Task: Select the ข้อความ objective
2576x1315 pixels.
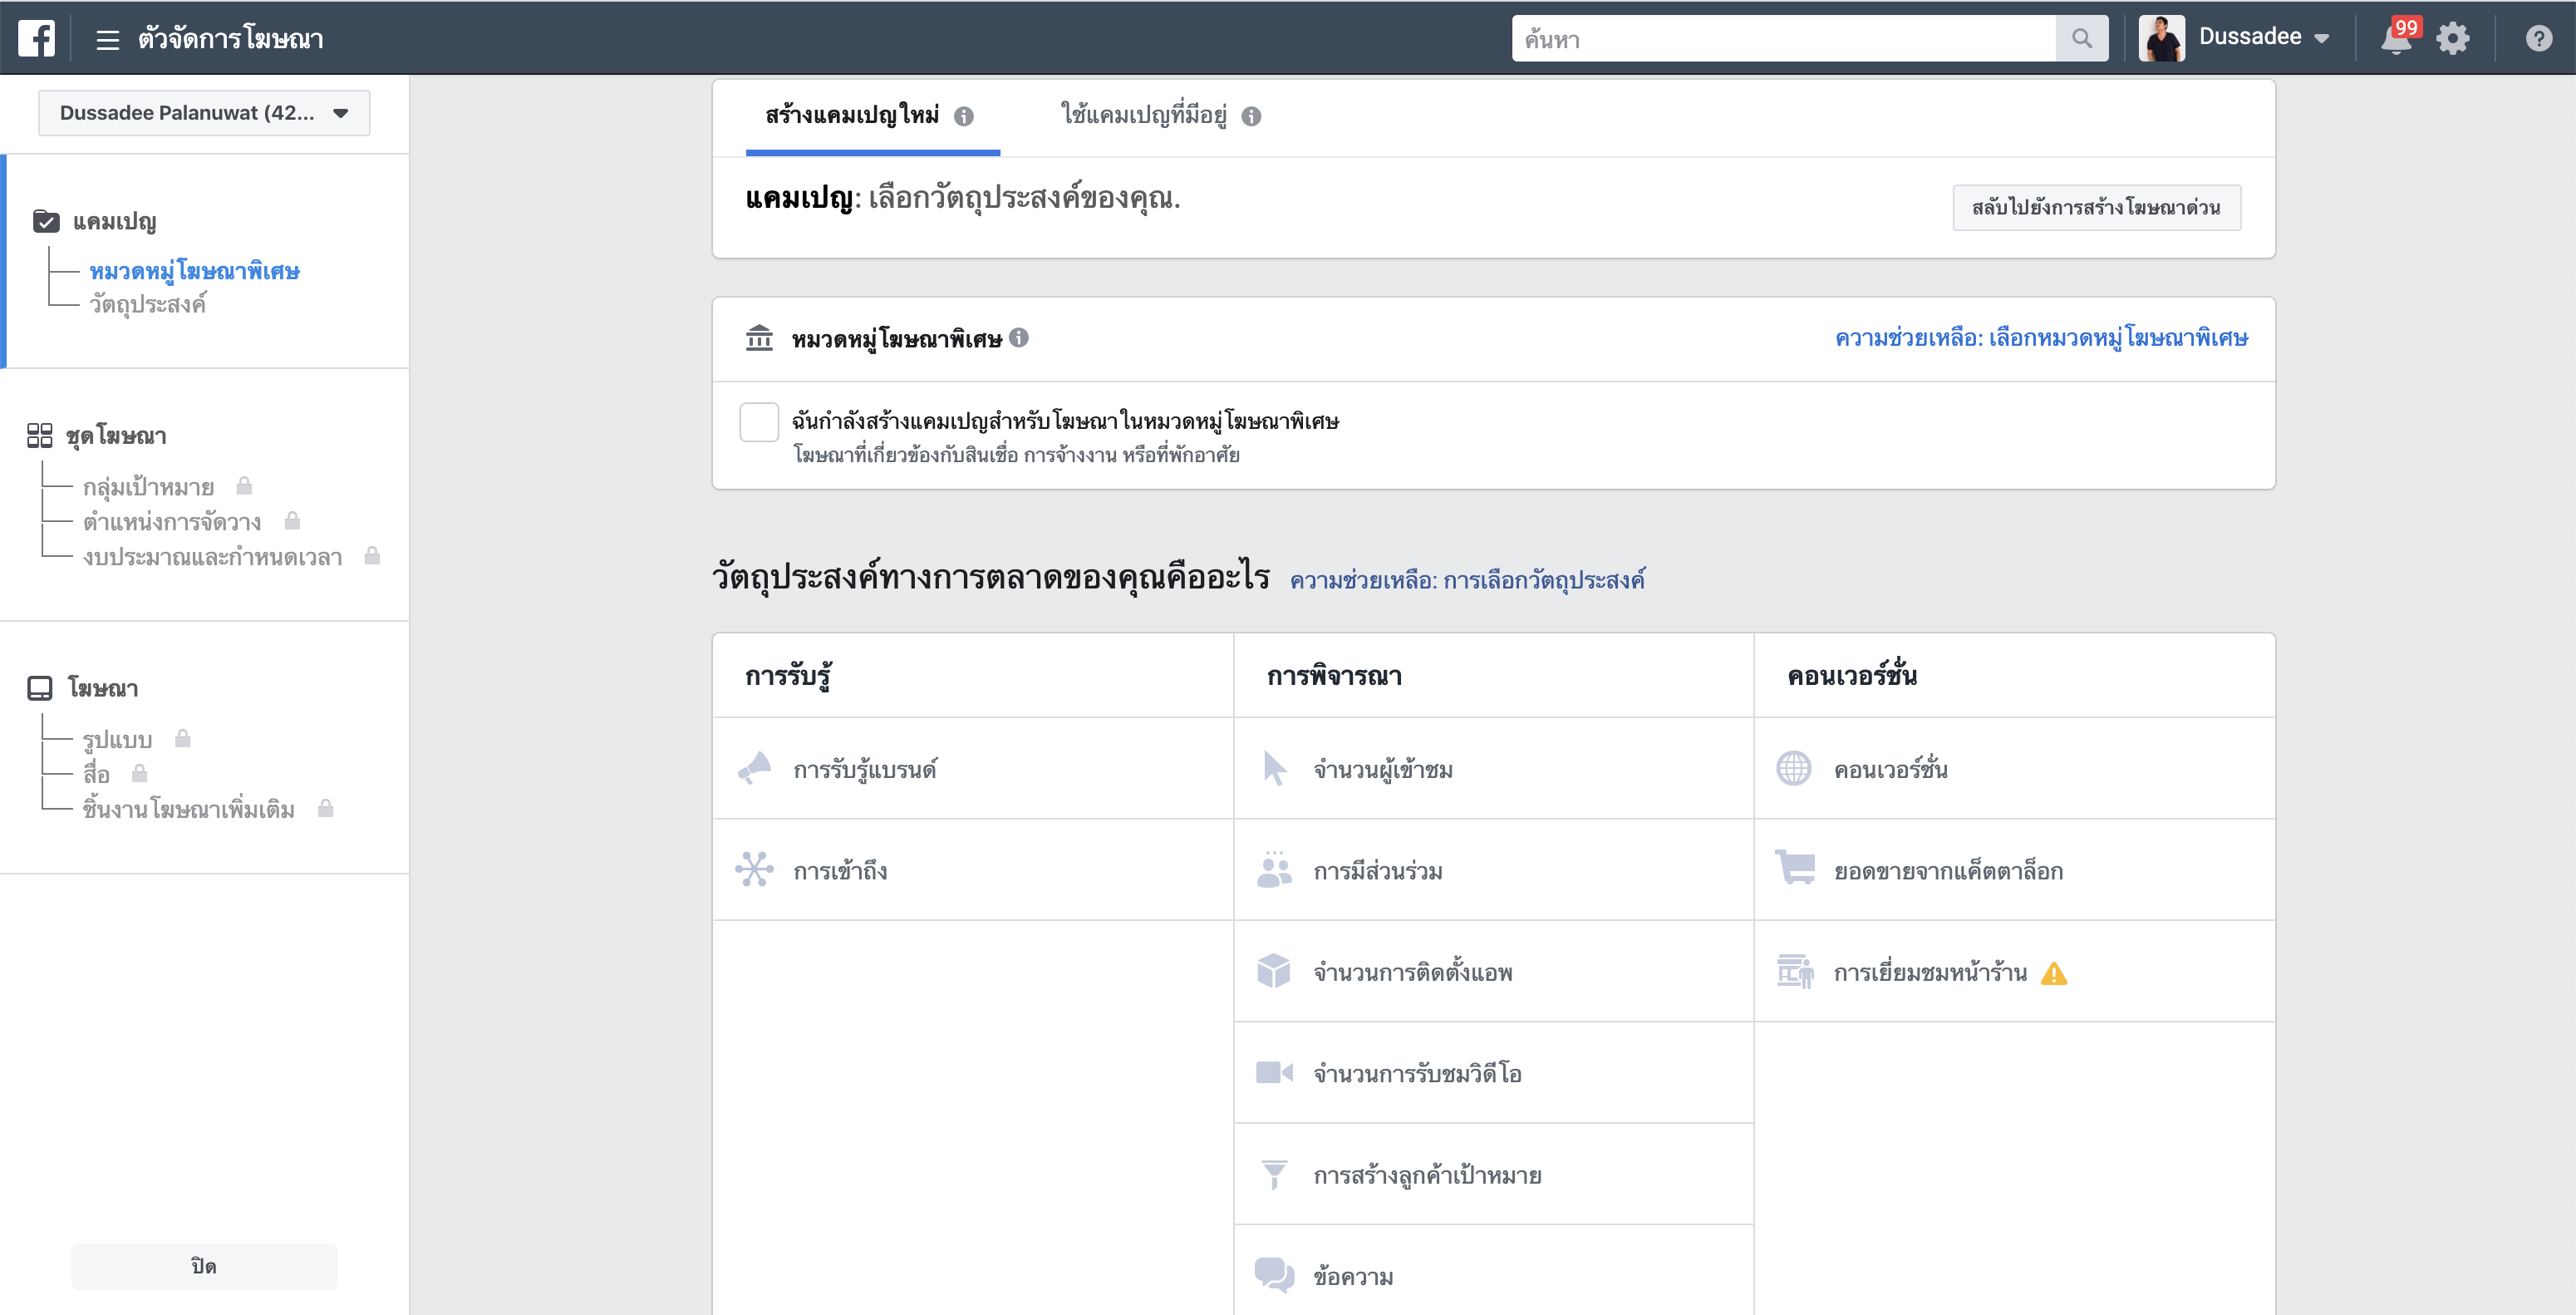Action: pyautogui.click(x=1494, y=1271)
